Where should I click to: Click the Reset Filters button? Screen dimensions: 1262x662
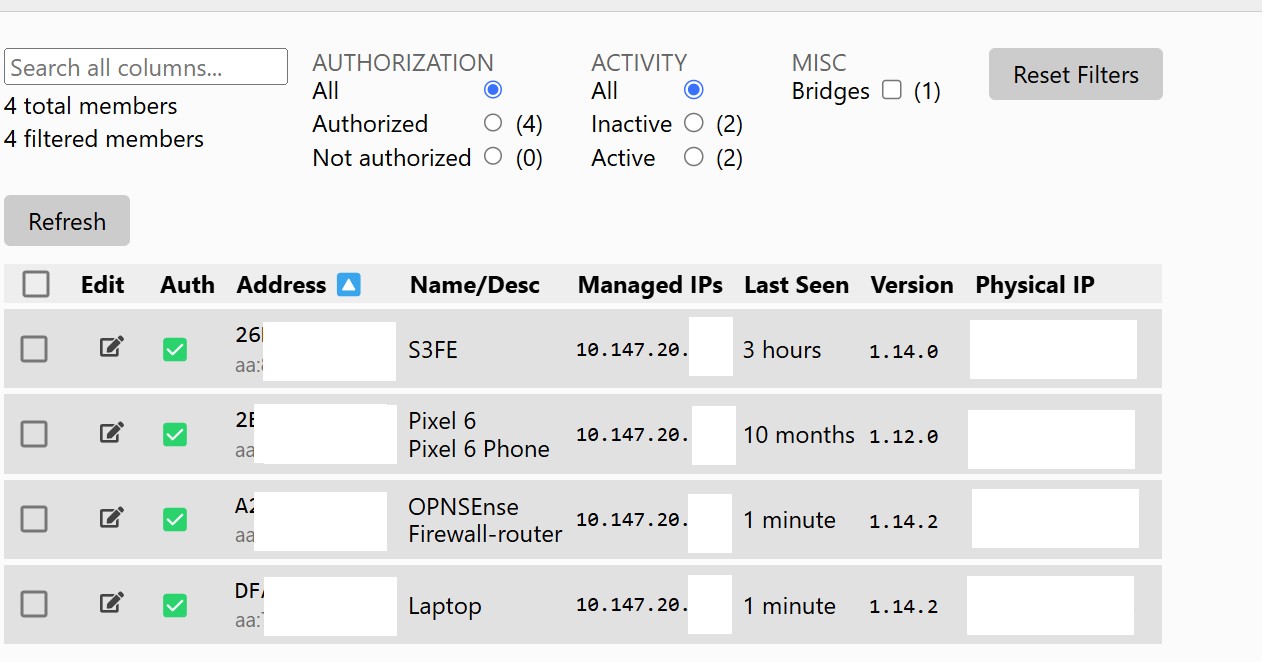tap(1075, 75)
